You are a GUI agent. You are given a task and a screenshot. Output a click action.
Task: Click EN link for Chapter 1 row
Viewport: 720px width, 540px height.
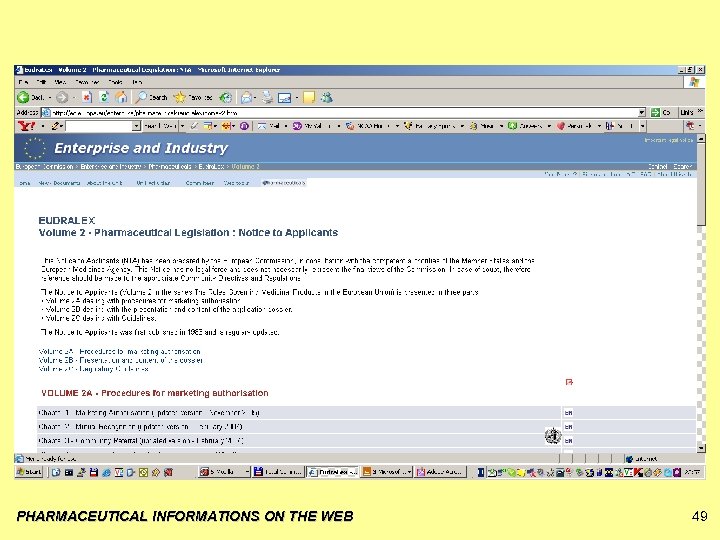[x=568, y=413]
